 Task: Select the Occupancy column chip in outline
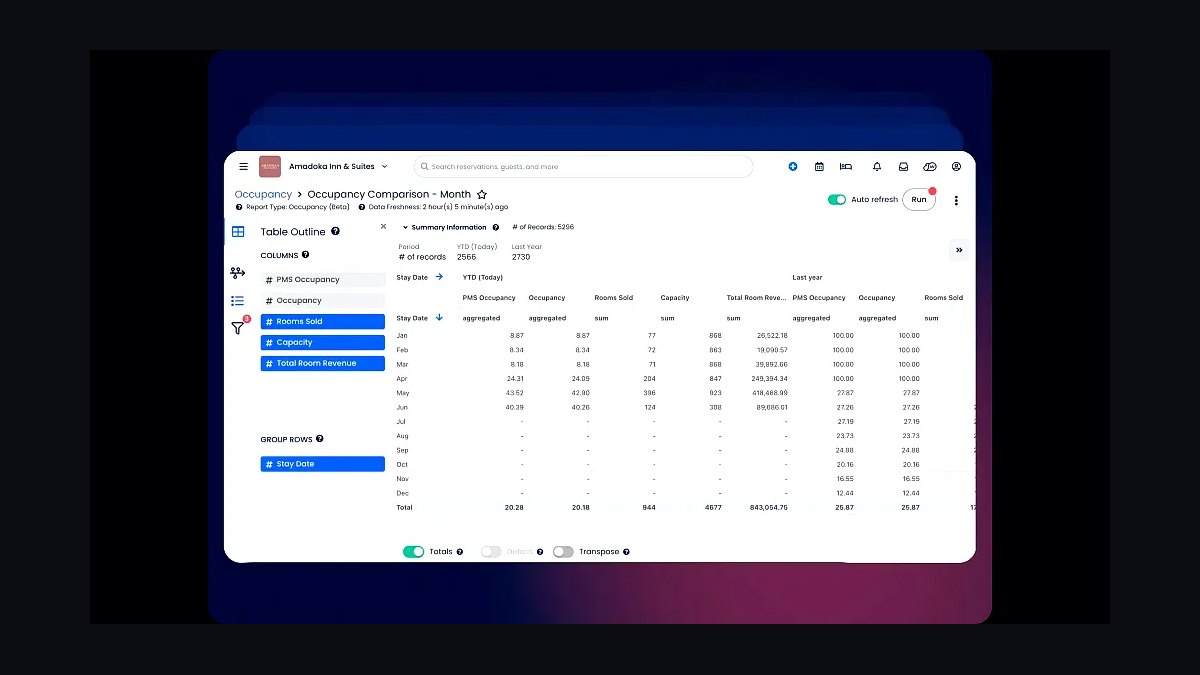[x=323, y=300]
